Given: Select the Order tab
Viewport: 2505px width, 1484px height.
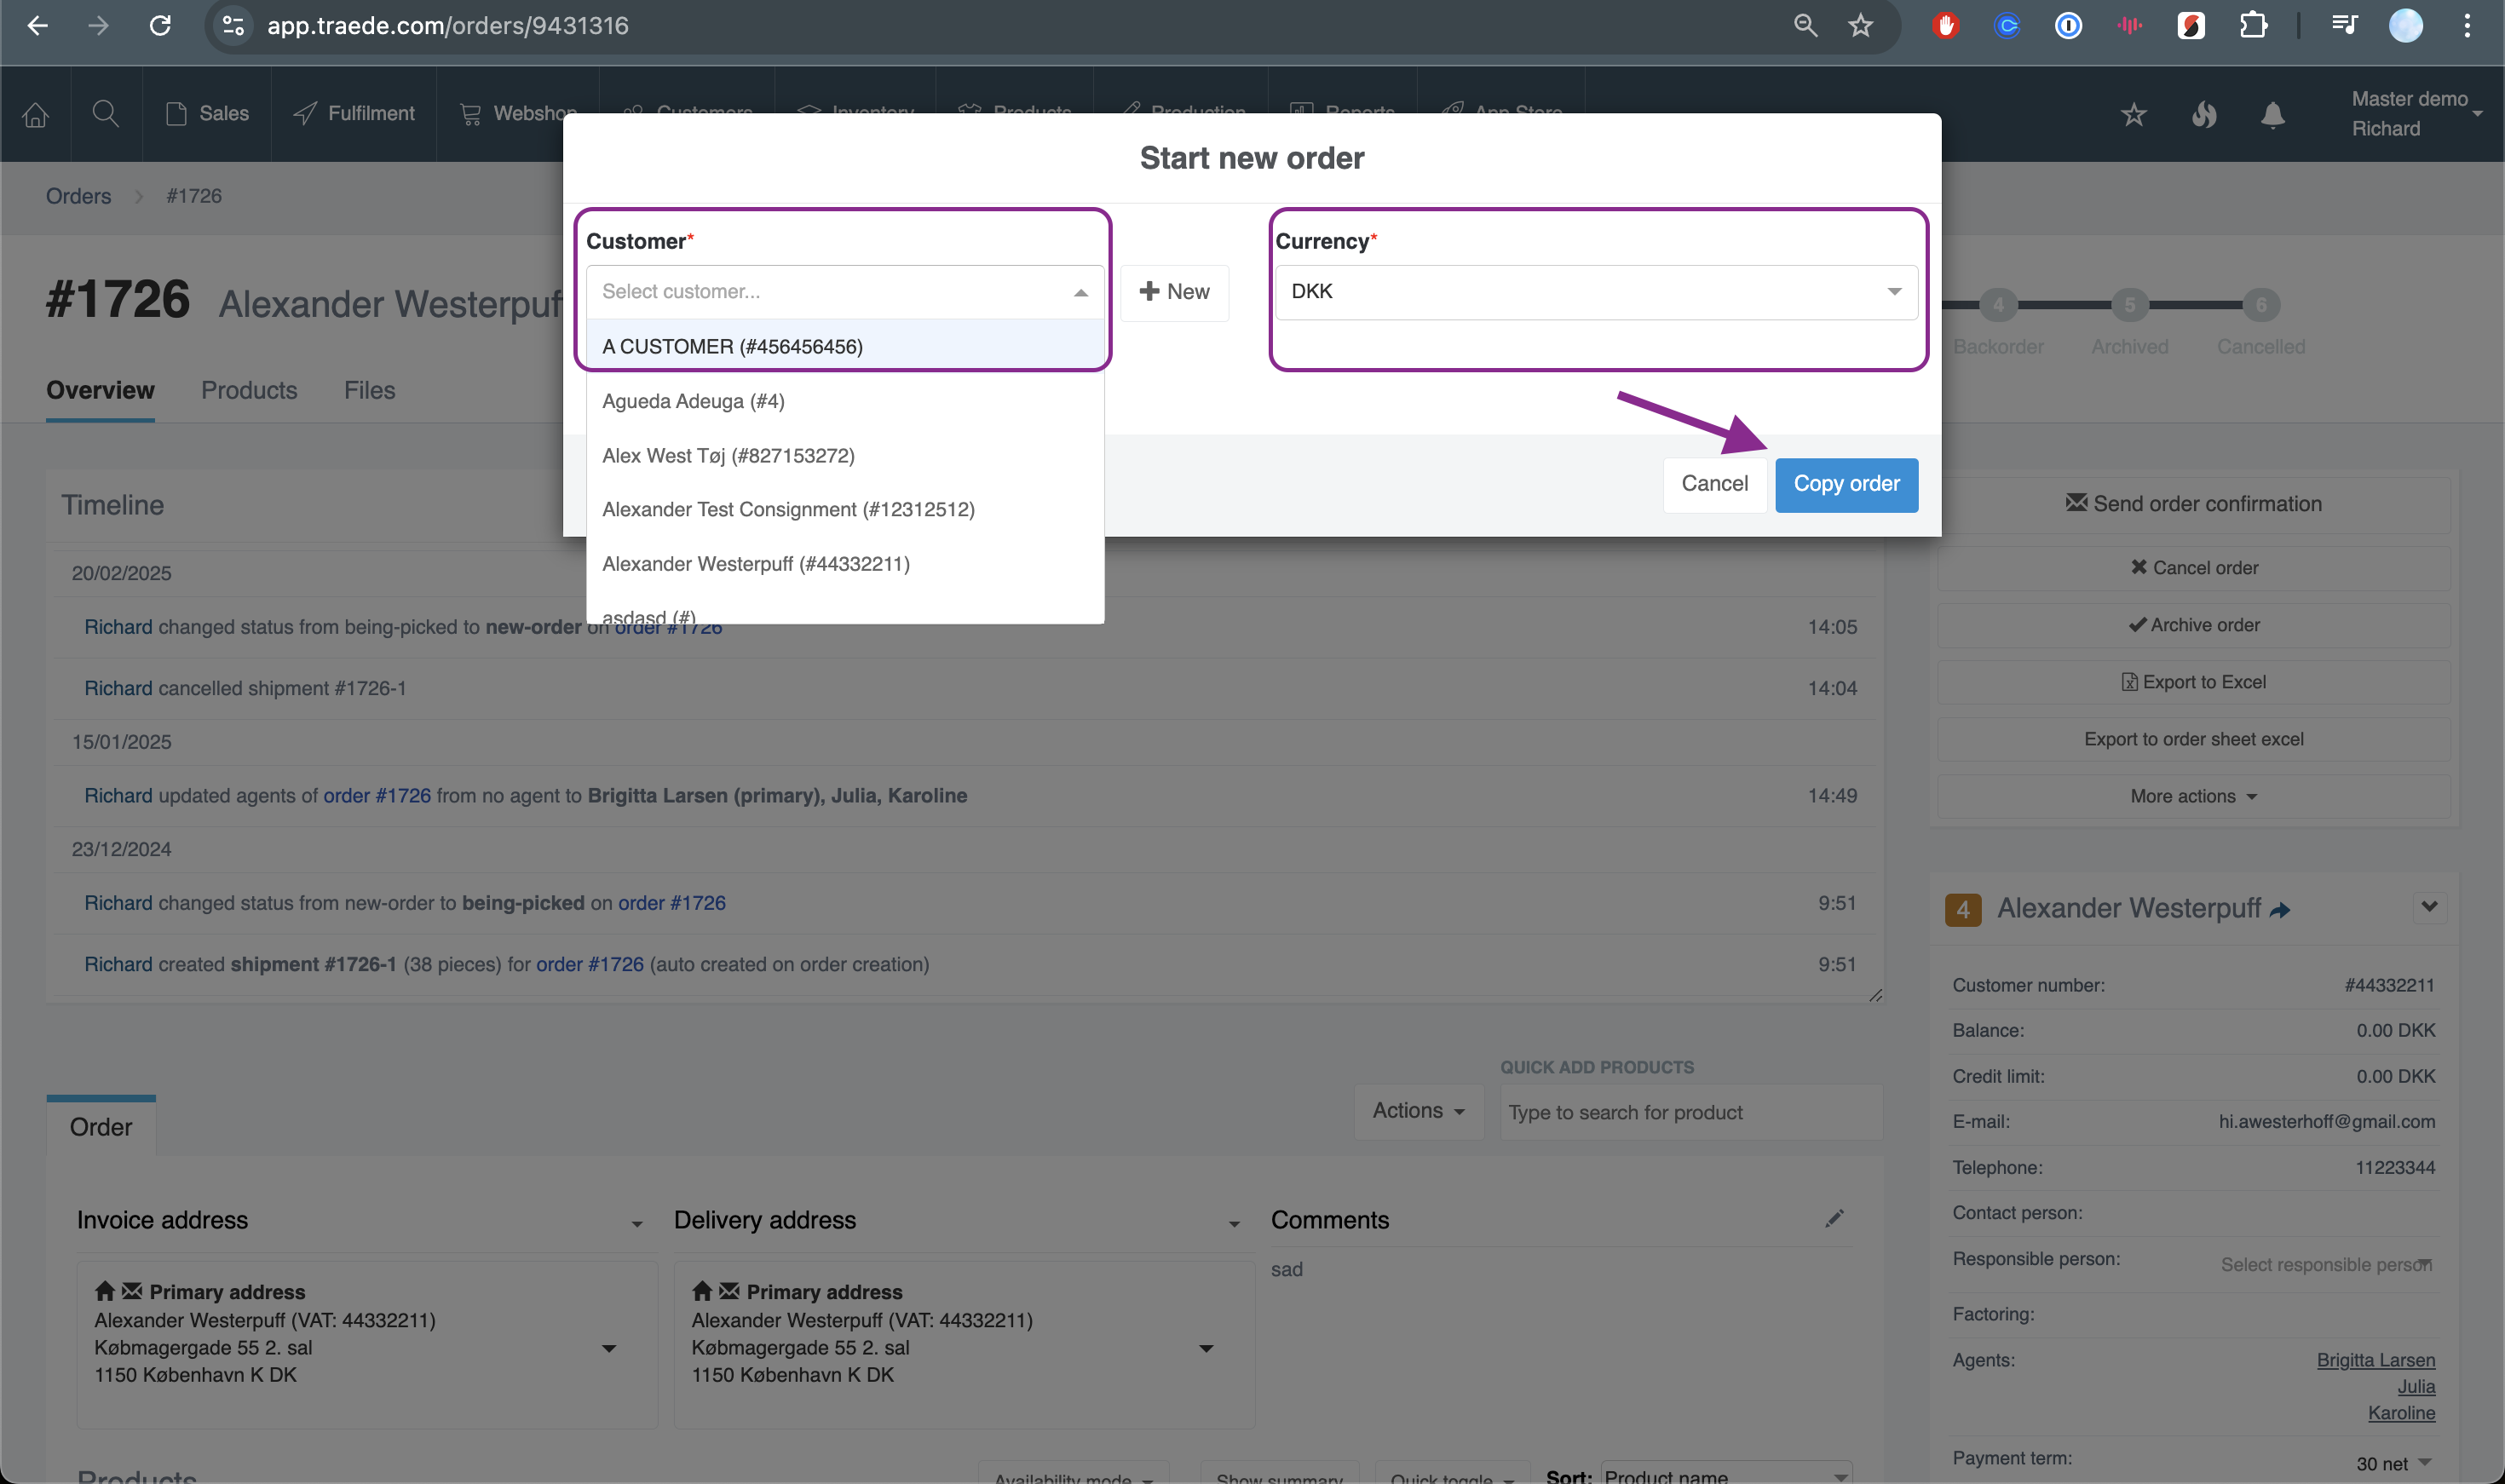Looking at the screenshot, I should point(101,1127).
